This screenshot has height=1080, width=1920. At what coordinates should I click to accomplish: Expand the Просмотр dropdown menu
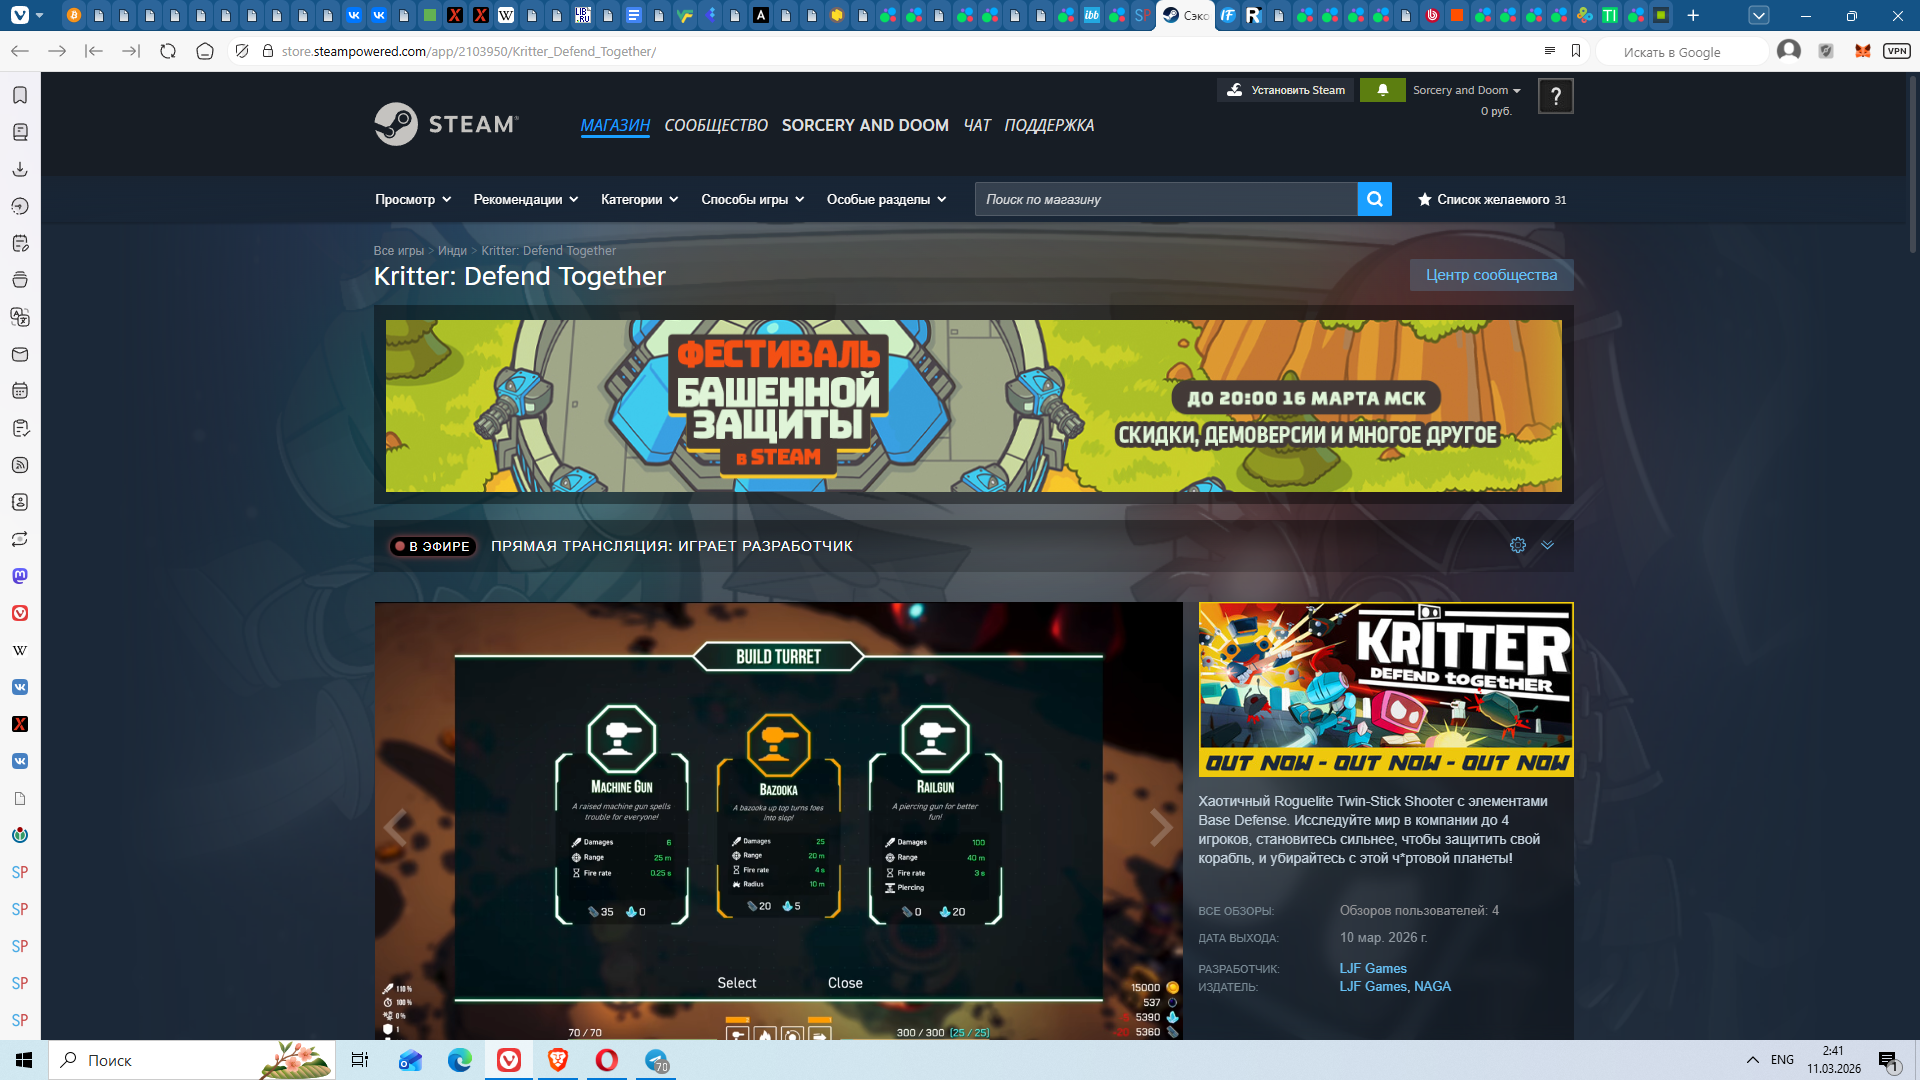click(413, 199)
